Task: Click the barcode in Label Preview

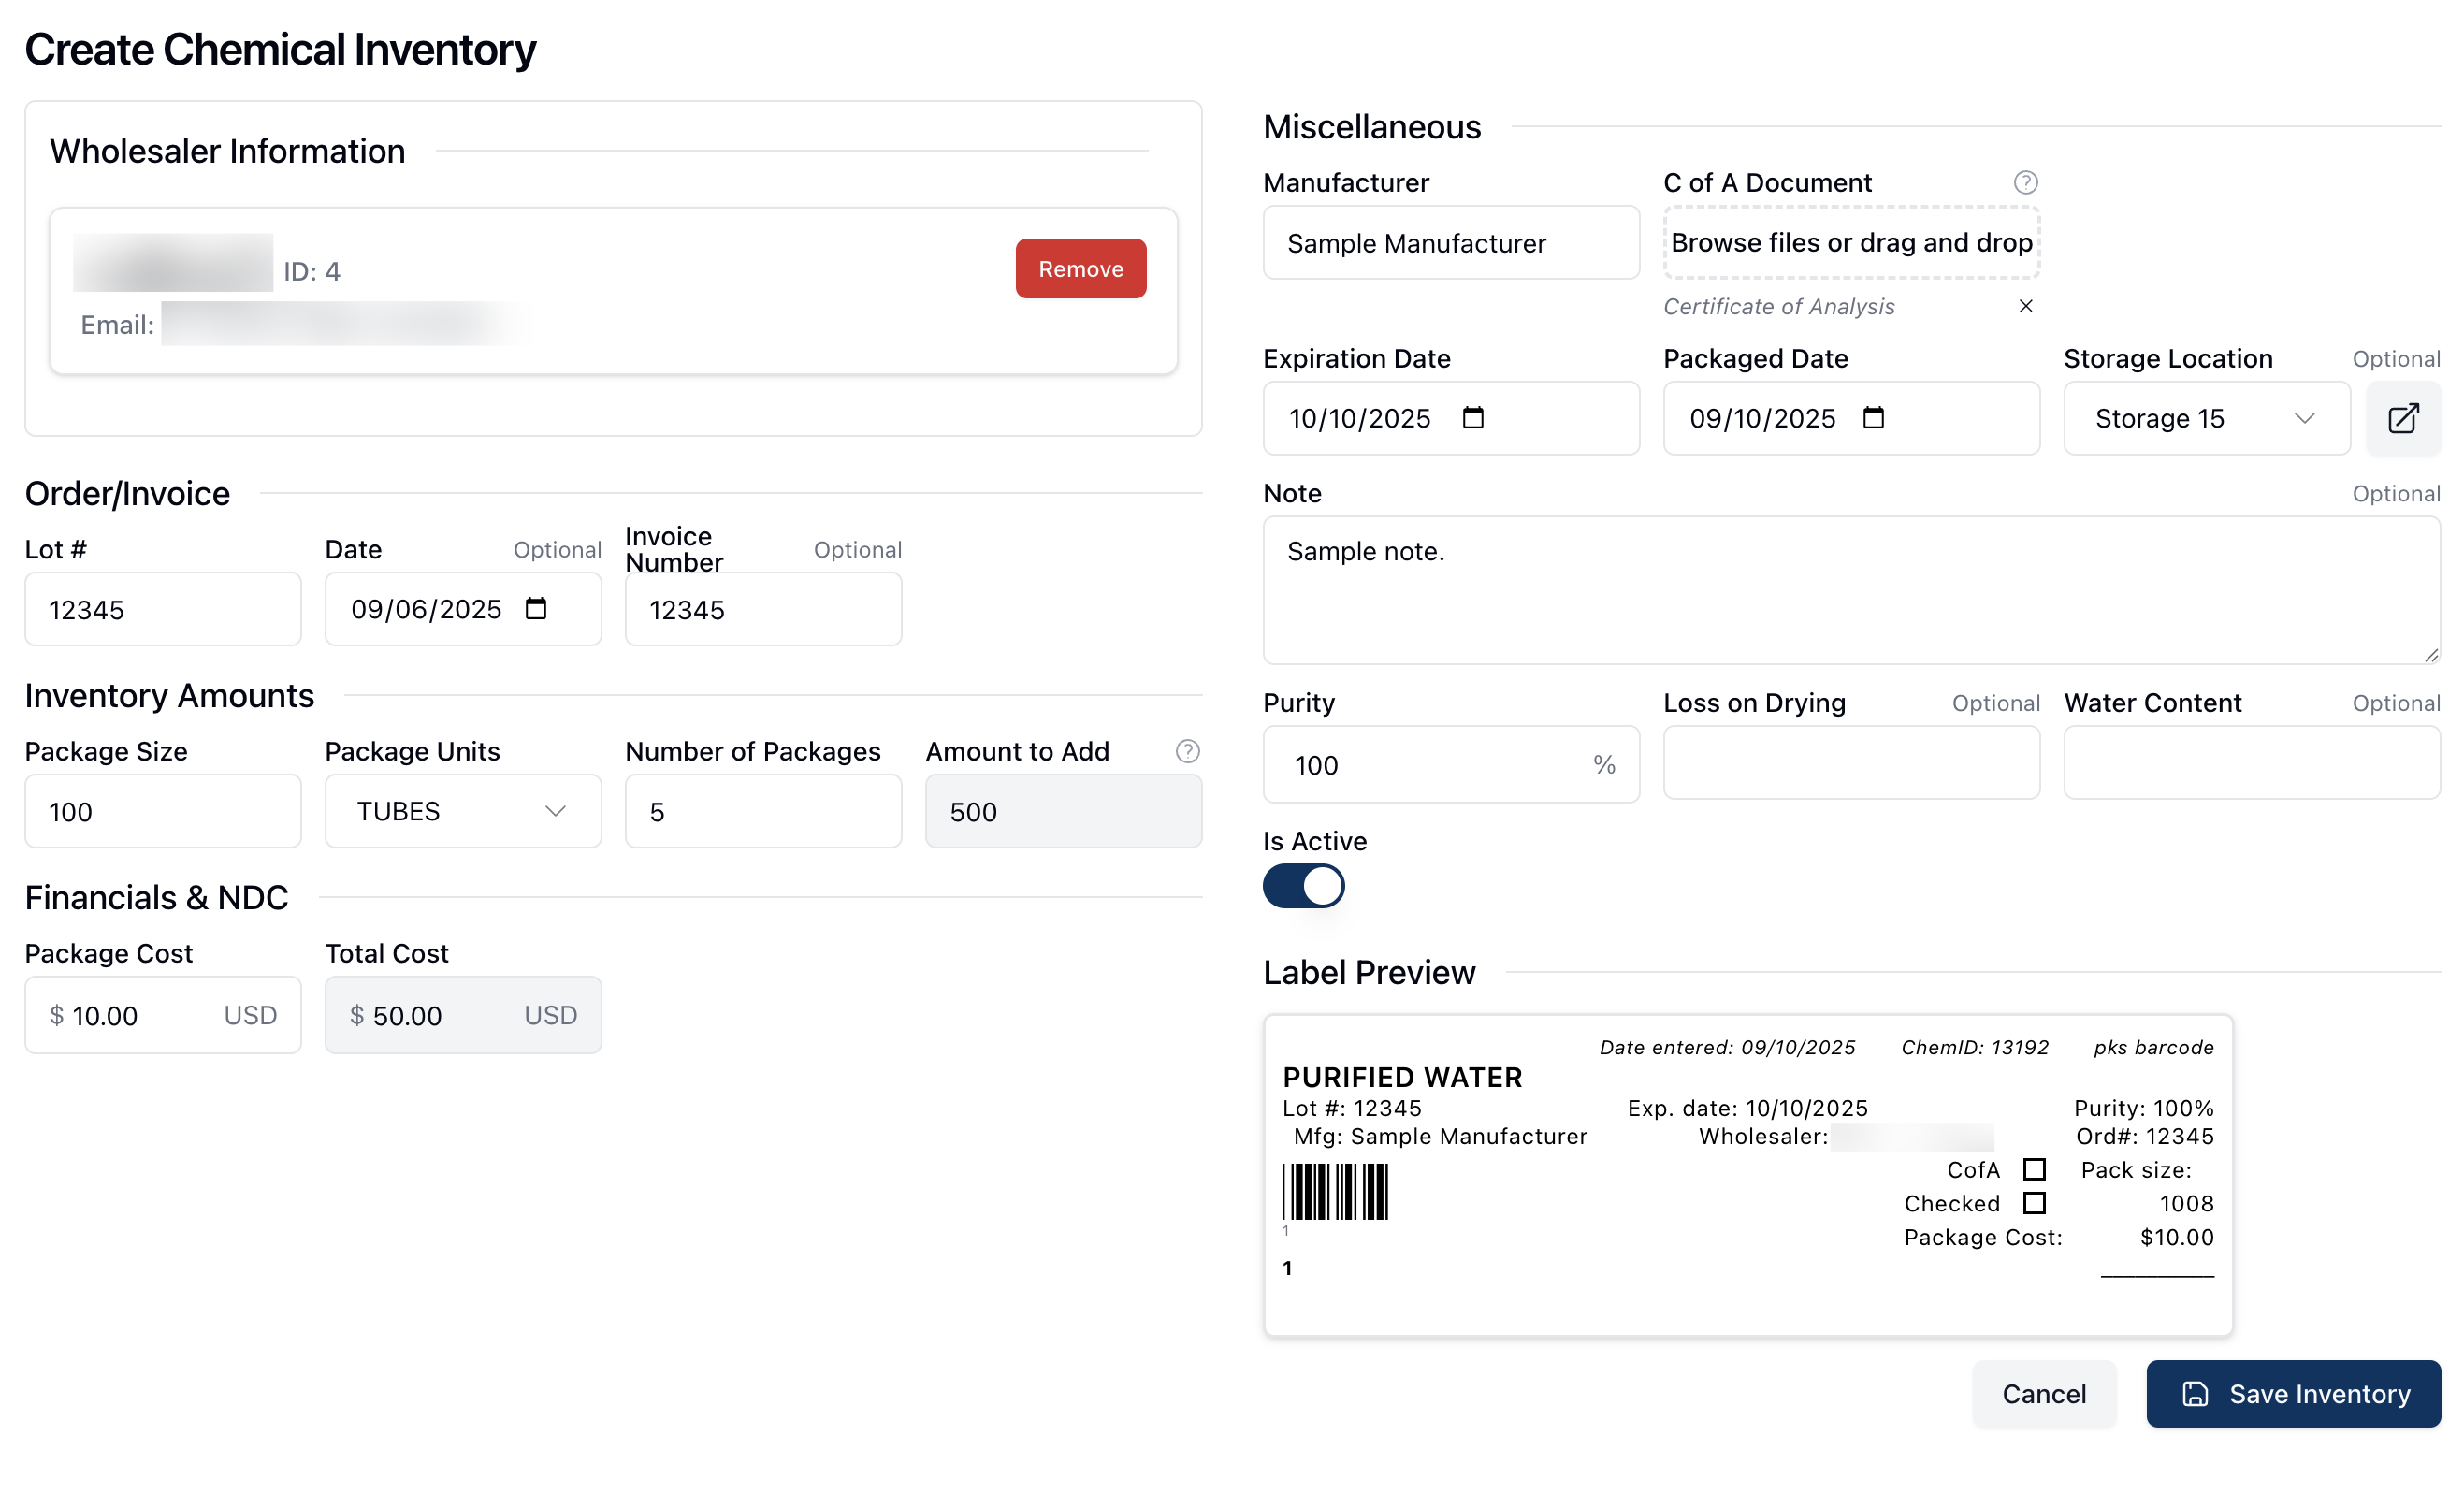Action: coord(1335,1191)
